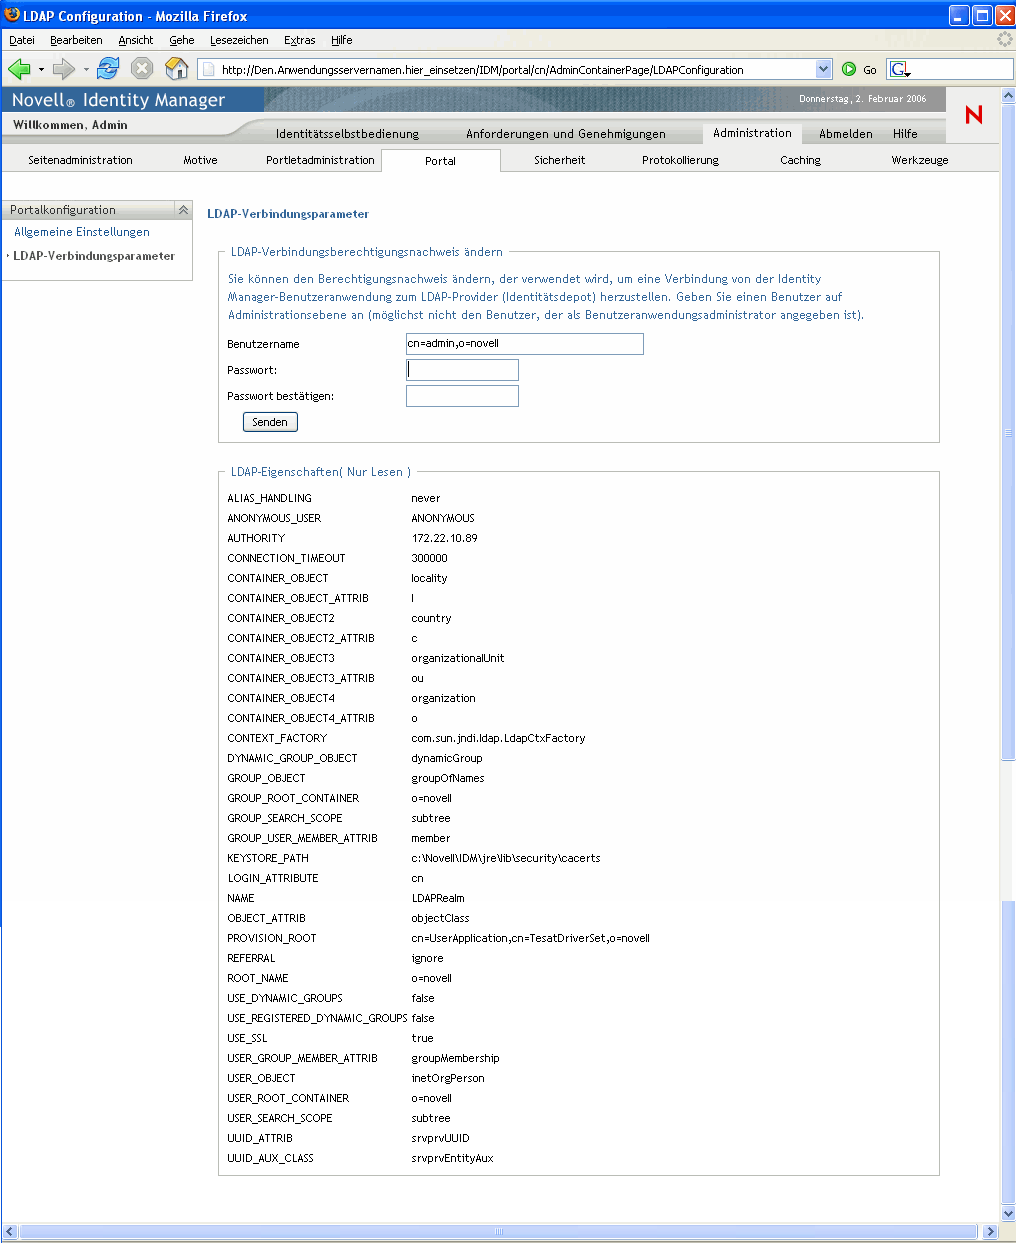Image resolution: width=1016 pixels, height=1243 pixels.
Task: Click the USE_SSL label
Action: click(x=247, y=1038)
